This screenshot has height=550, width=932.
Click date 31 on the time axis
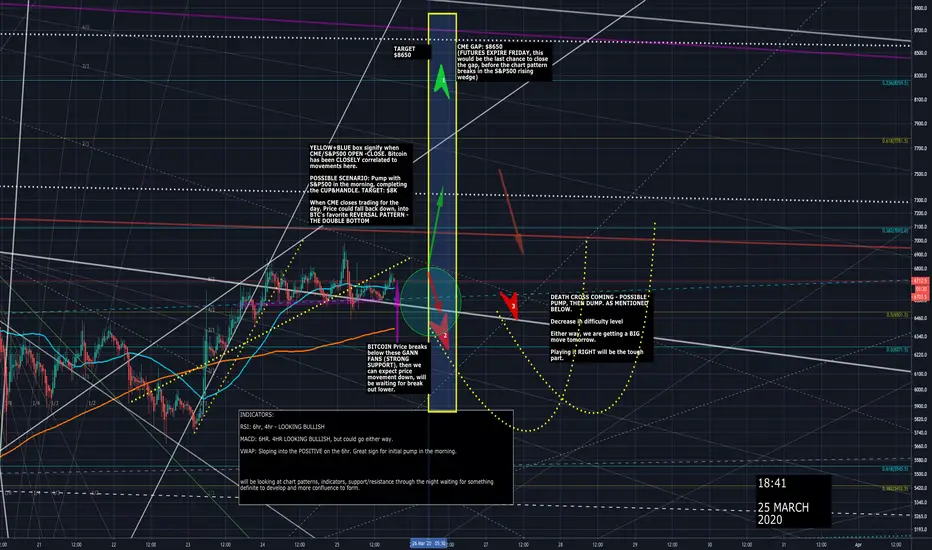[x=783, y=544]
